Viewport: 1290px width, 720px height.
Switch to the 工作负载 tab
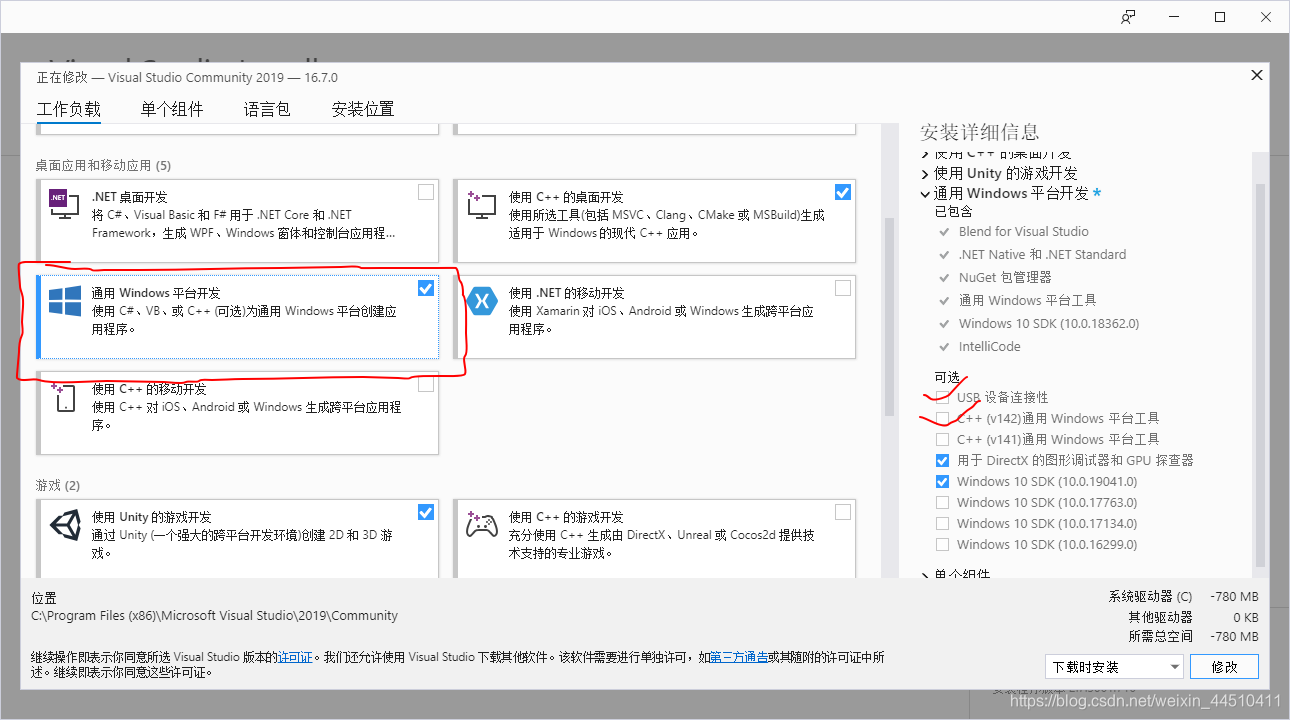click(69, 109)
